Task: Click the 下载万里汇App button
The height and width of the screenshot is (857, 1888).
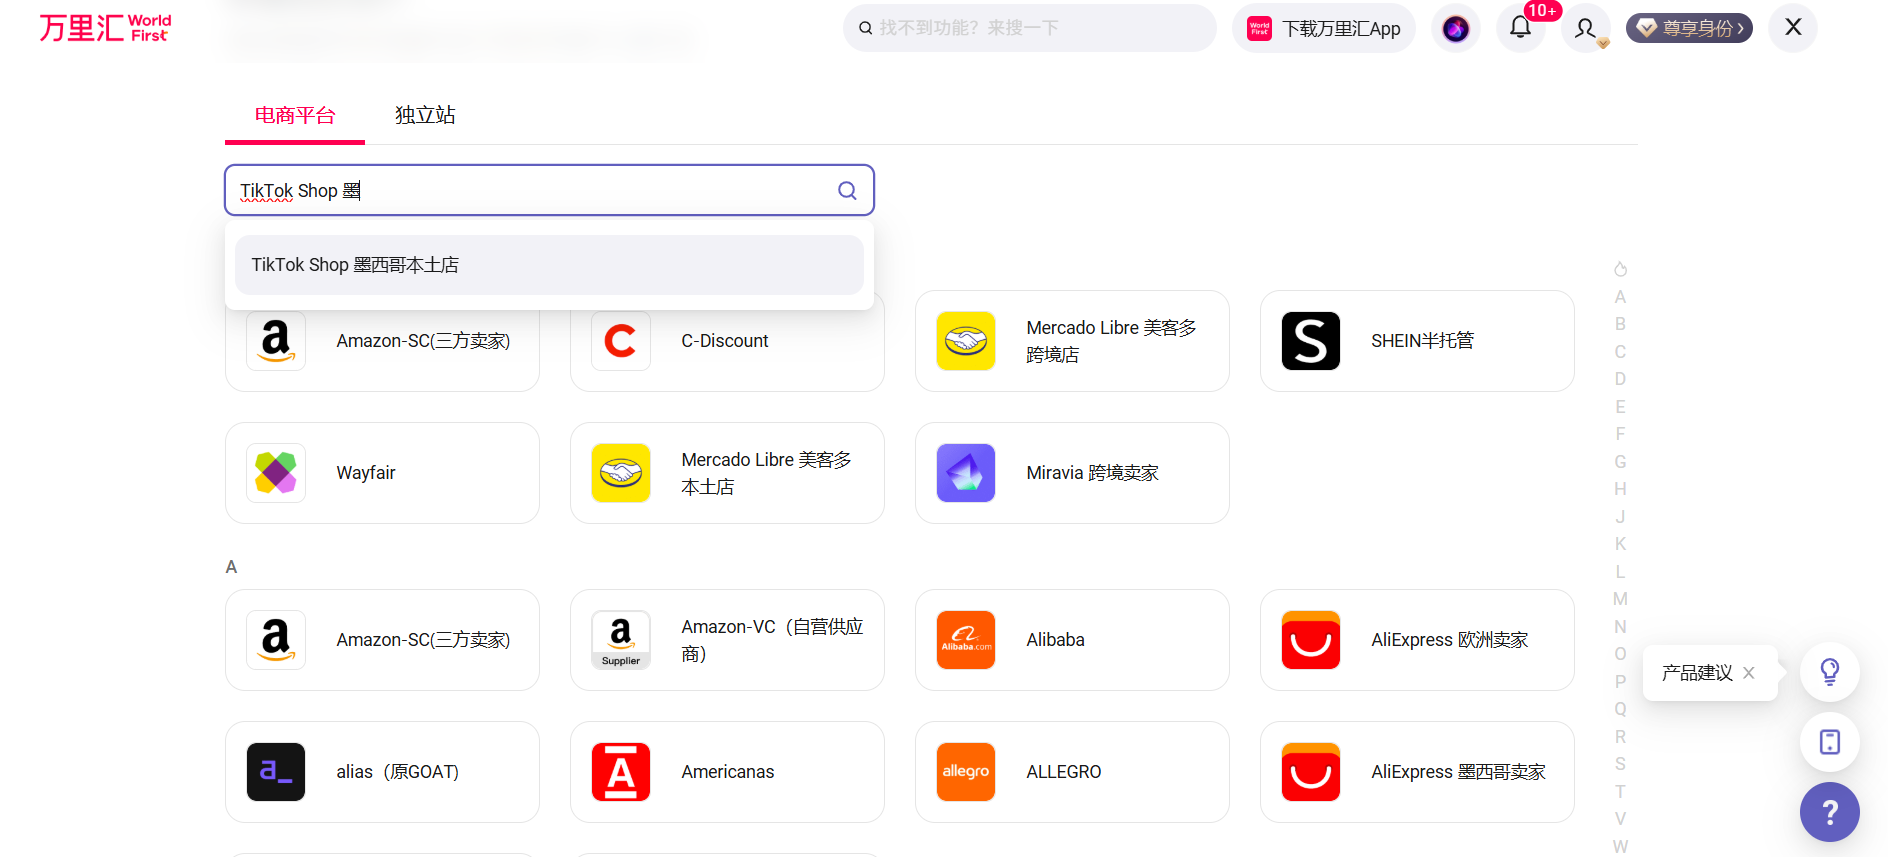Action: click(x=1324, y=28)
